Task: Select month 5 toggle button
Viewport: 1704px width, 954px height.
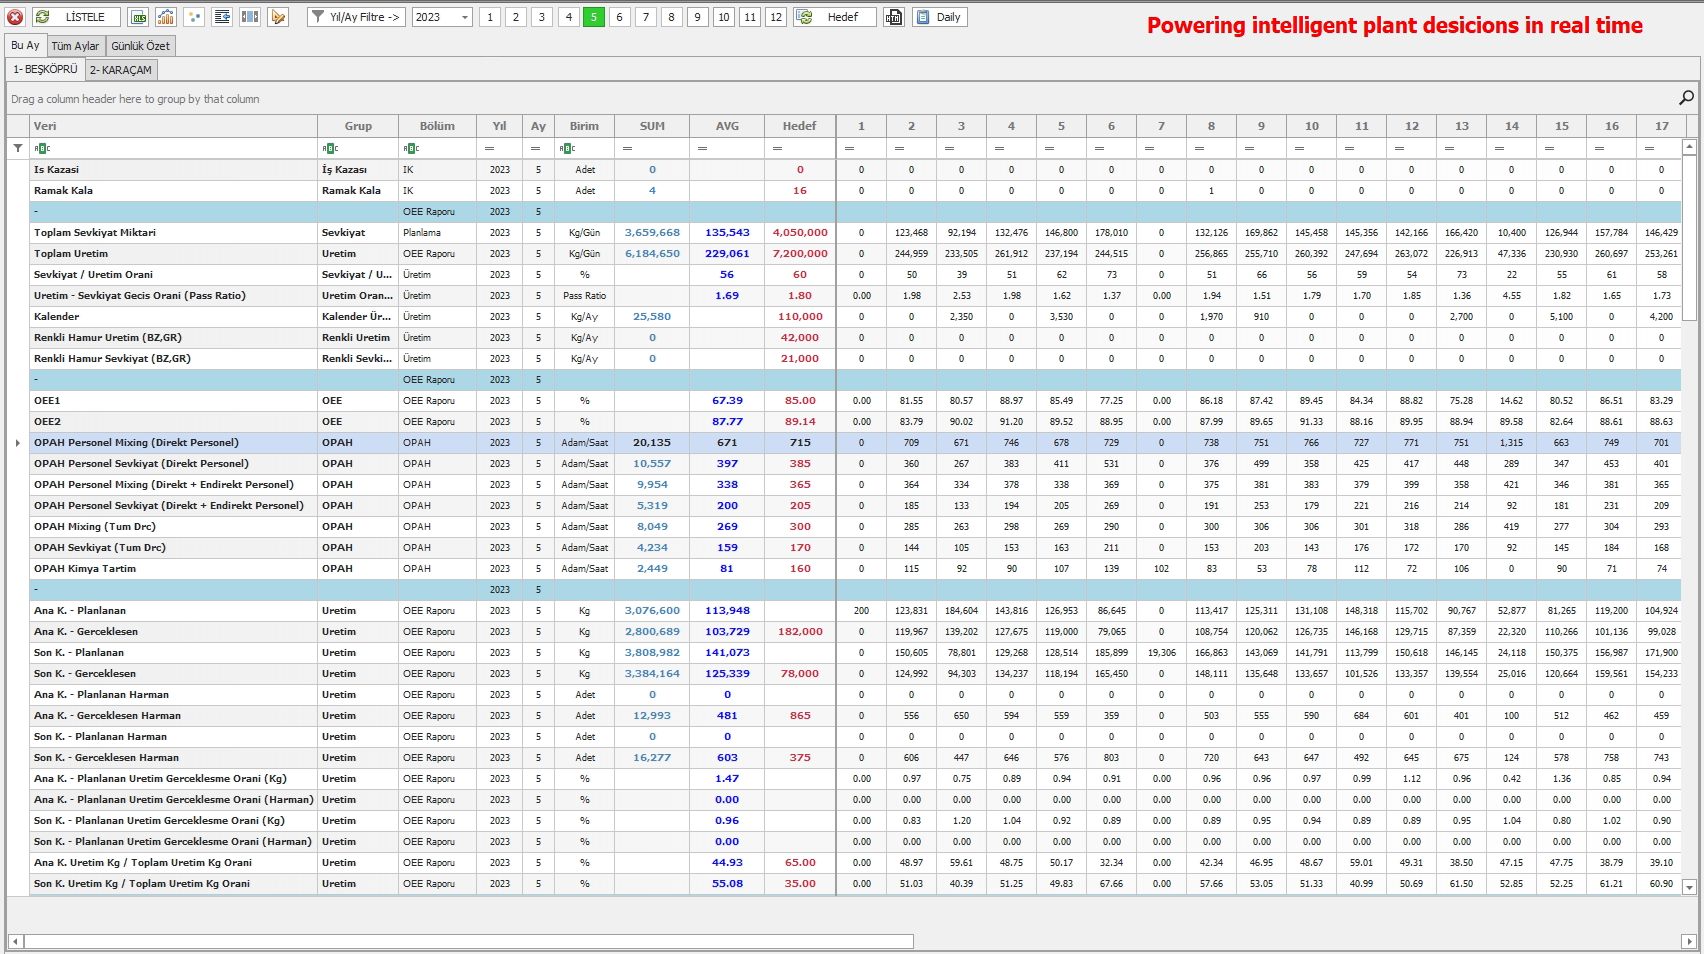Action: pyautogui.click(x=594, y=17)
